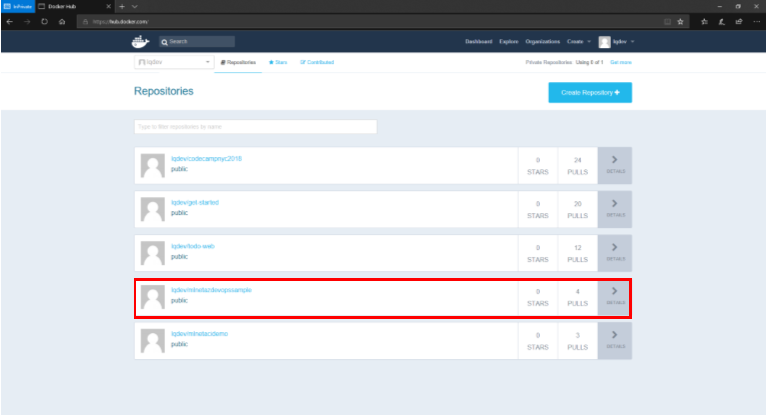Click the 3 PULLS count for mlnetacidemo
The image size is (766, 415).
point(577,341)
